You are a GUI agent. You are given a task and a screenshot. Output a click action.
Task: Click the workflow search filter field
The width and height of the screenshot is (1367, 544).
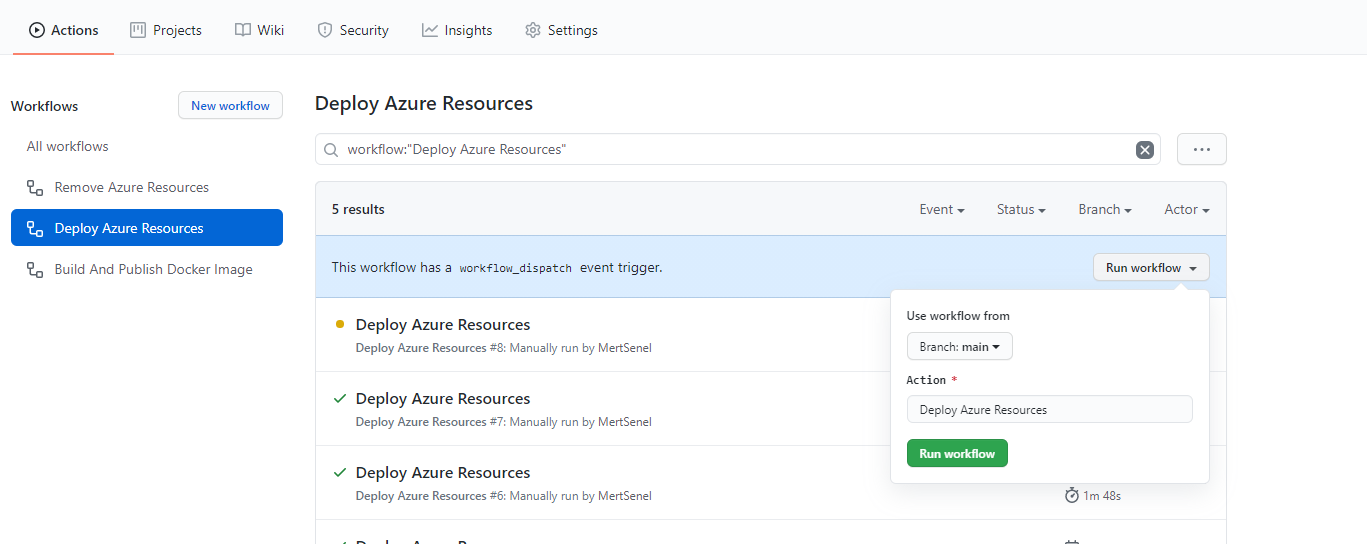coord(737,149)
